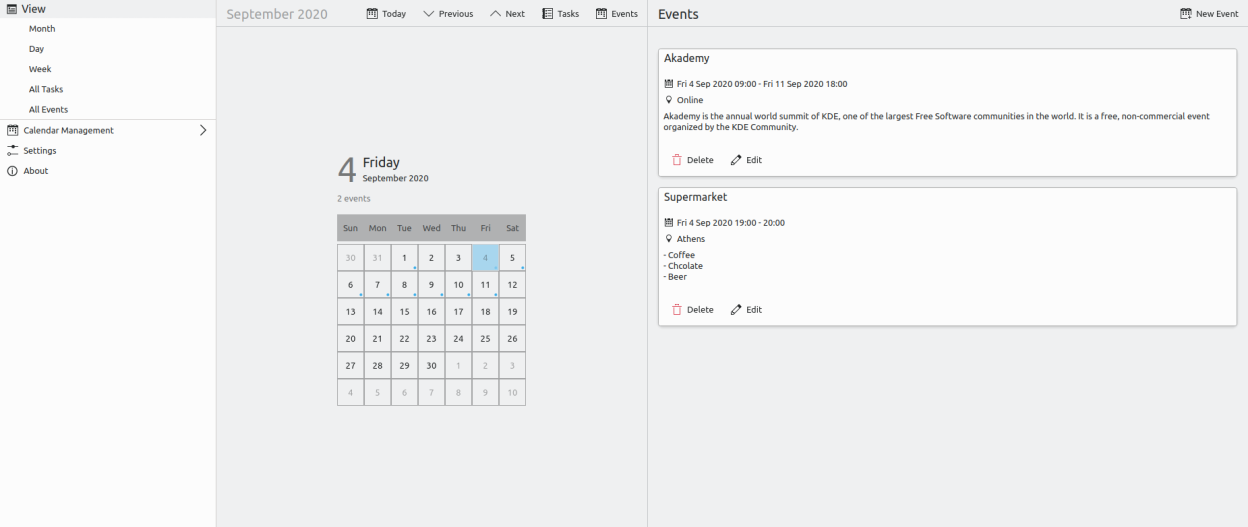Image resolution: width=1248 pixels, height=527 pixels.
Task: Click the pencil icon to edit Akademy event
Action: point(736,160)
